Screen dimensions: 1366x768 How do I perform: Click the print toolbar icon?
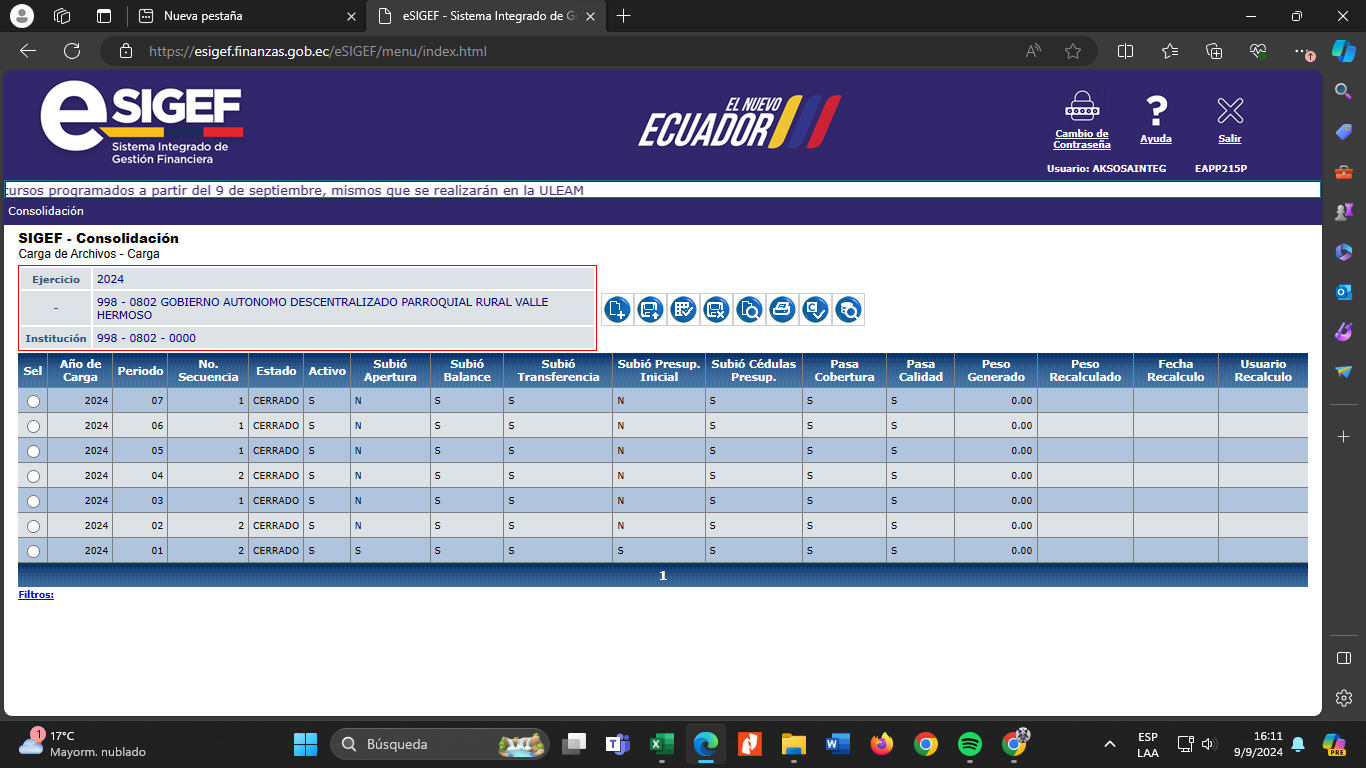782,310
